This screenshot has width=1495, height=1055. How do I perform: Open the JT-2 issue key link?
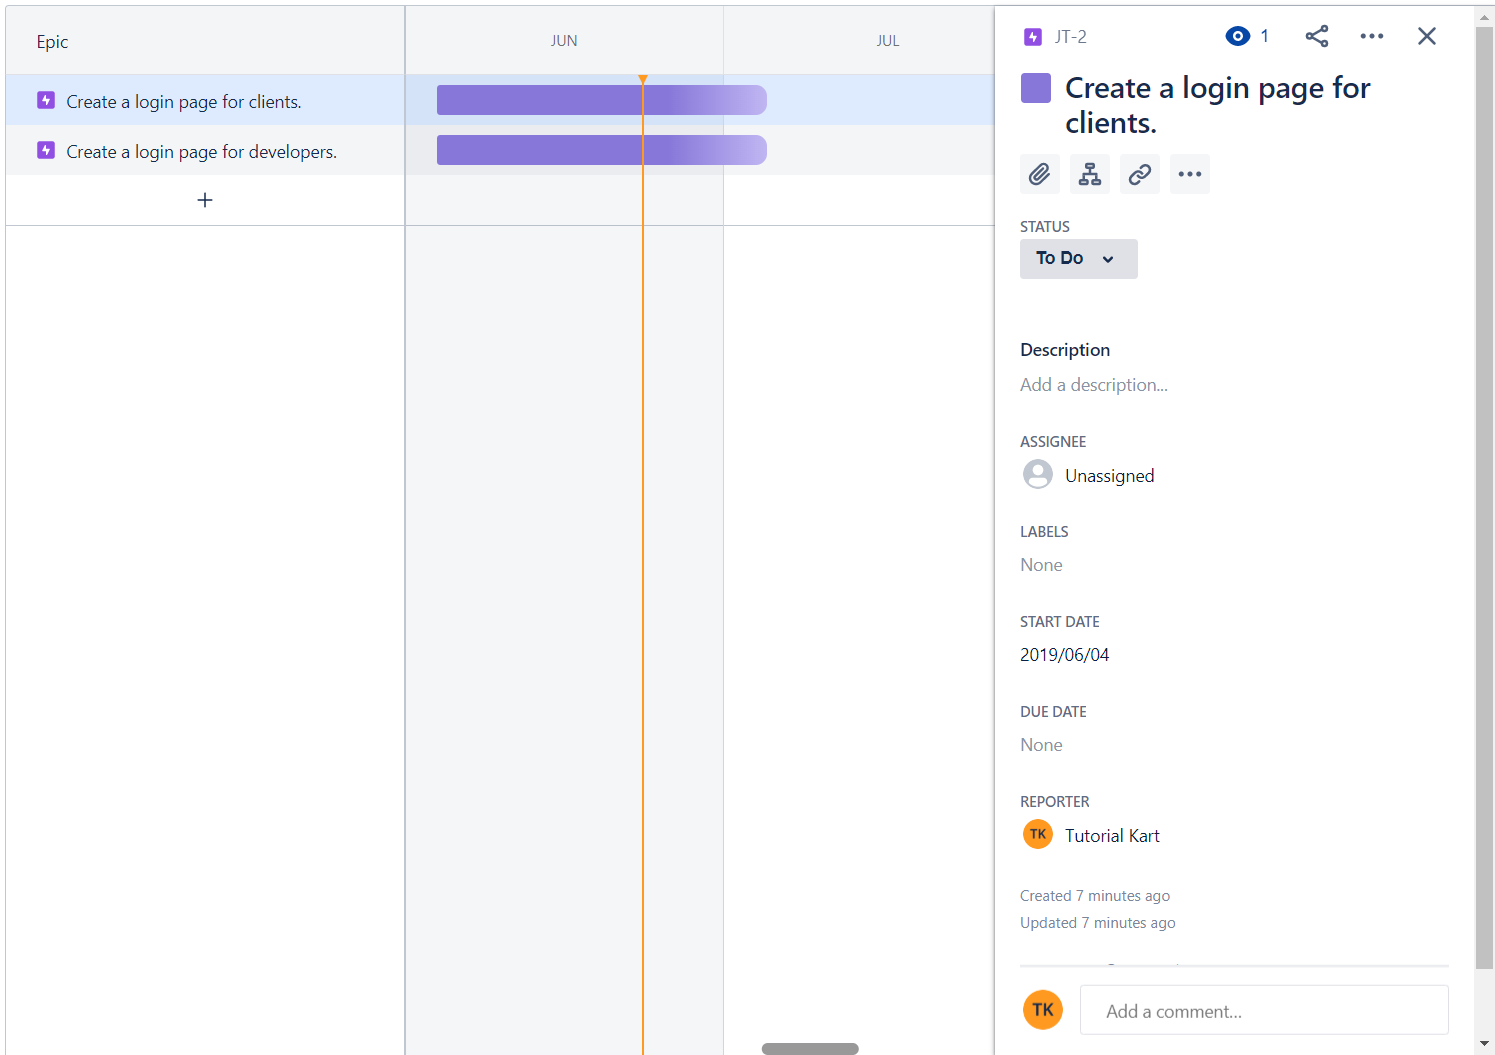point(1071,37)
